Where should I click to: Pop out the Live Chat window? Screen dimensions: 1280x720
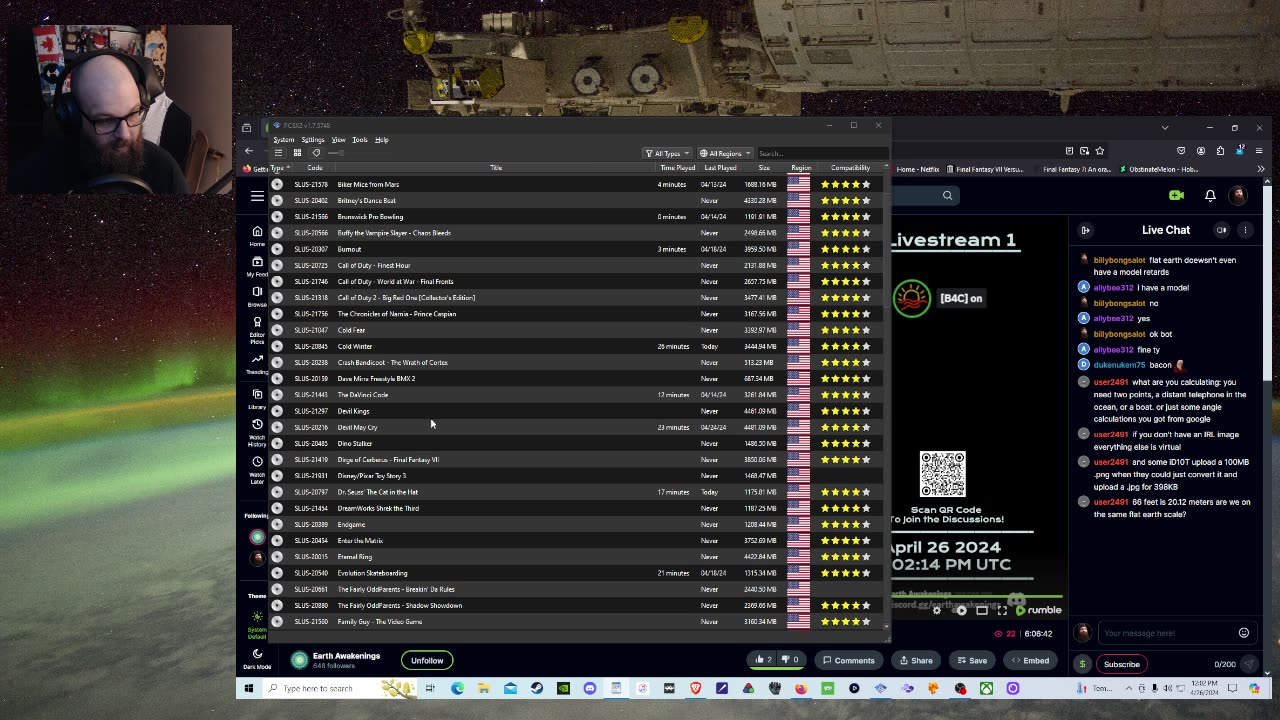[1221, 230]
